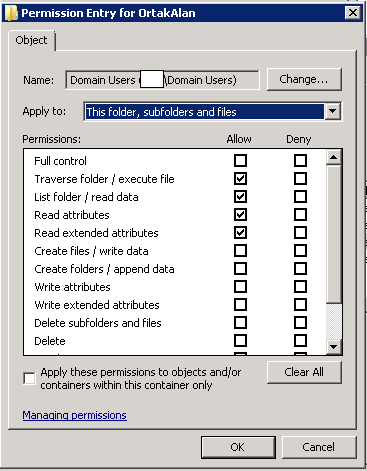The image size is (367, 471).
Task: Check Deny for Write extended attributes
Action: pyautogui.click(x=300, y=305)
